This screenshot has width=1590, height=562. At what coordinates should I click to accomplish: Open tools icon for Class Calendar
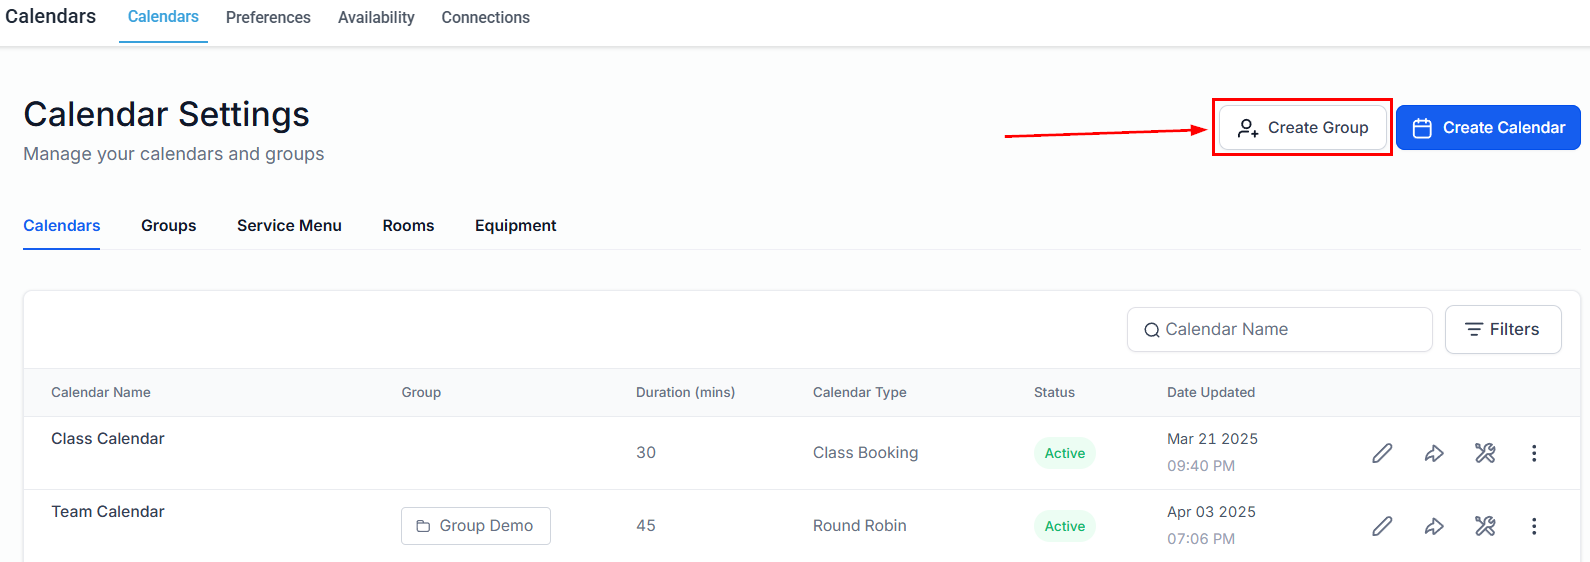(x=1485, y=453)
